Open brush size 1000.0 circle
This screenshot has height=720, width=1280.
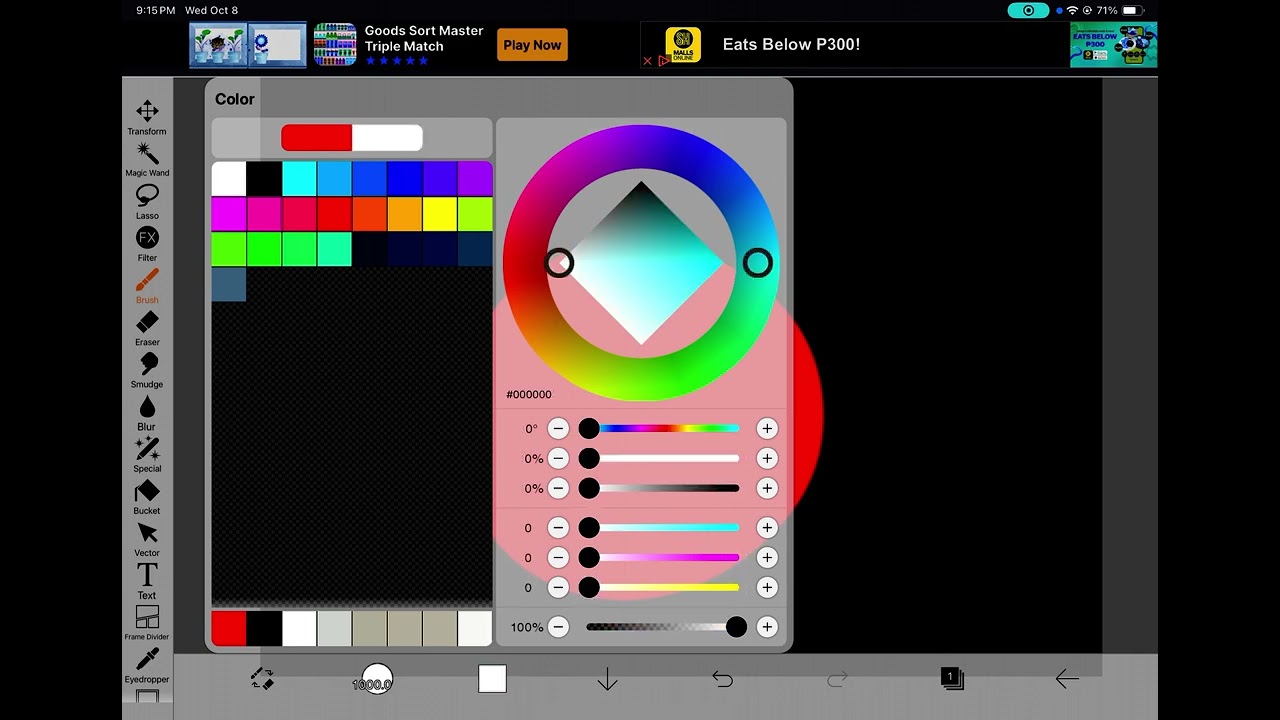(x=377, y=680)
